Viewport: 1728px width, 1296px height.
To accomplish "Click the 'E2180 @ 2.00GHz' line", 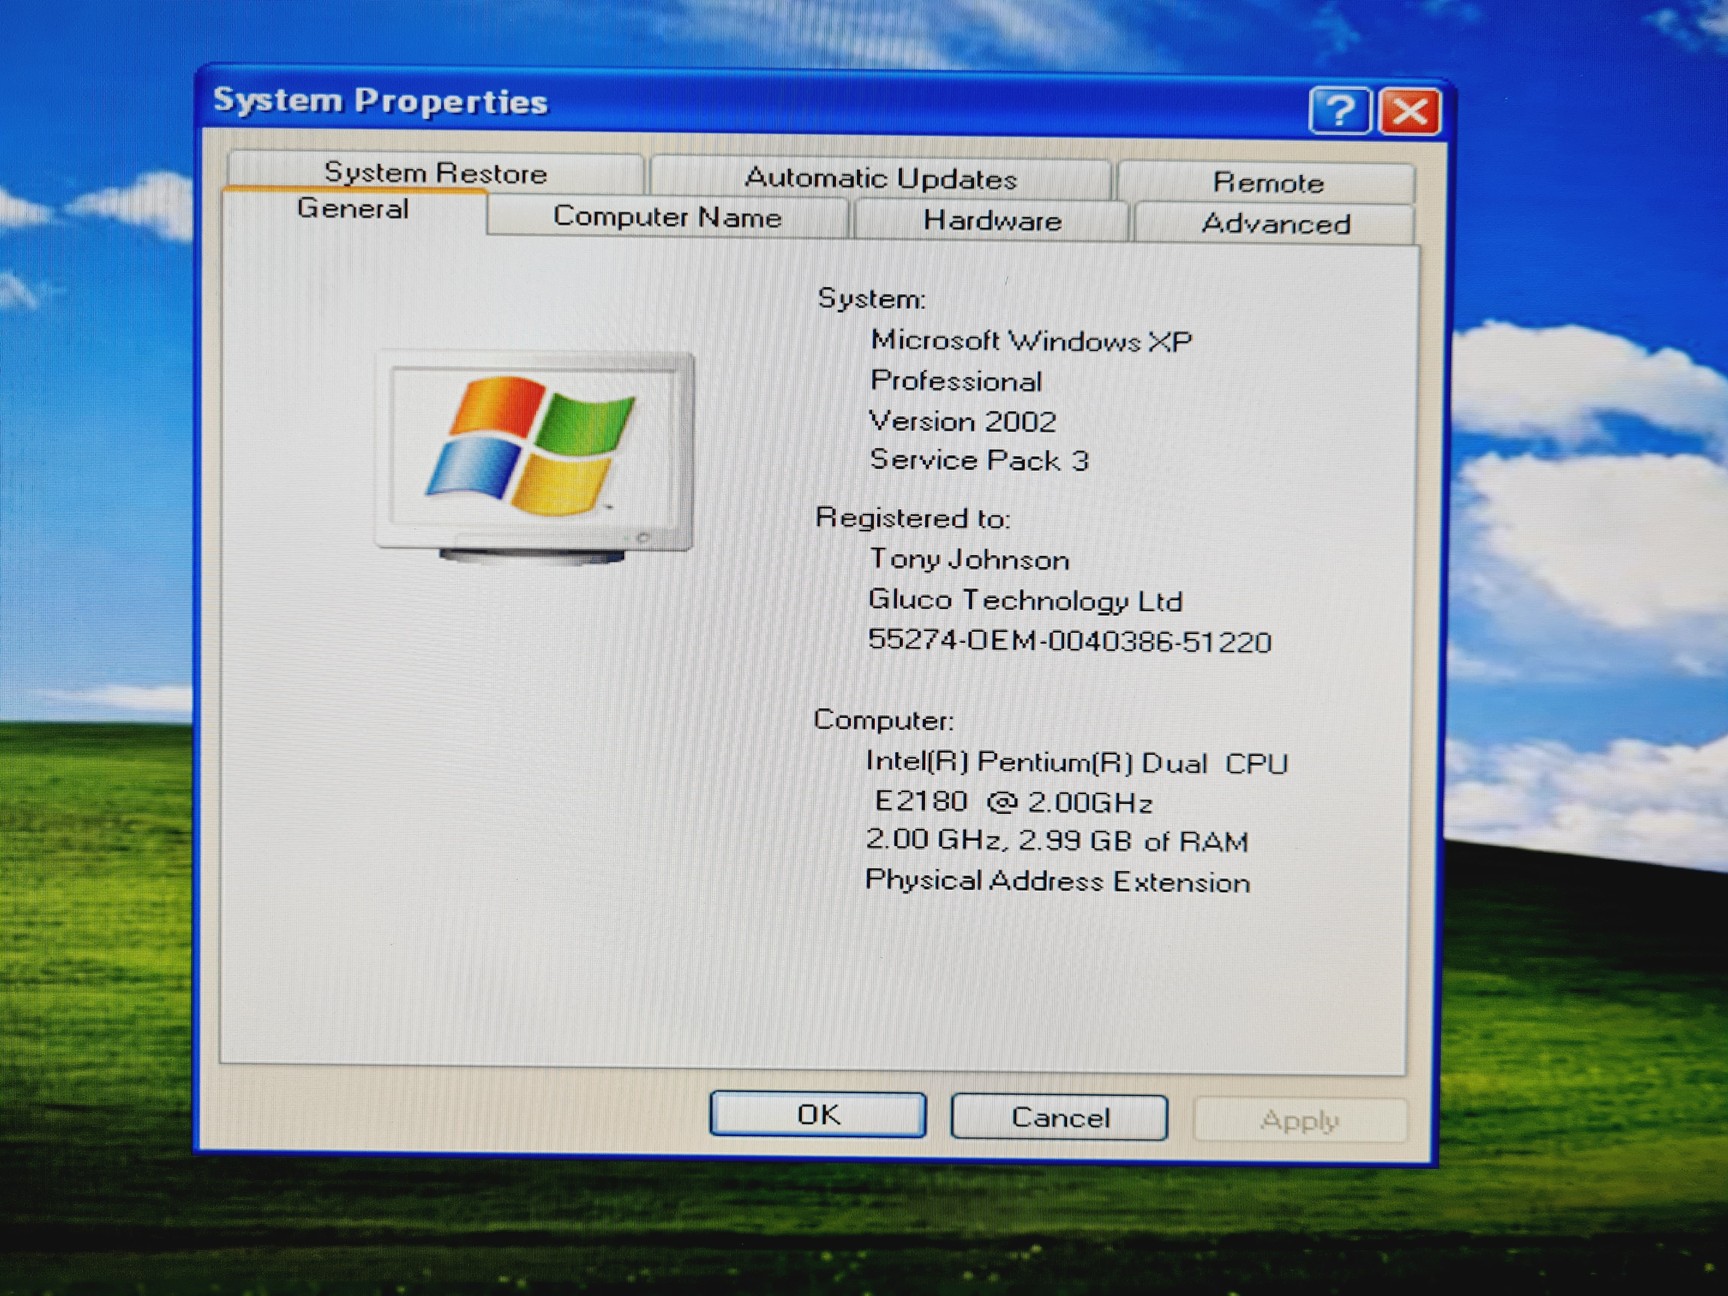I will 1013,802.
